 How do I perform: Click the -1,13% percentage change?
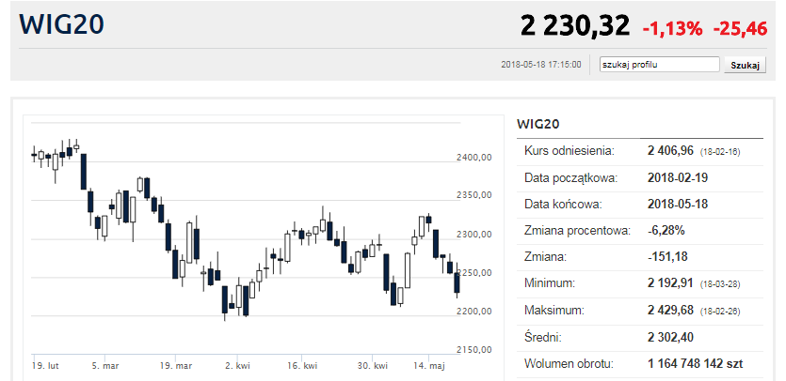tap(672, 29)
